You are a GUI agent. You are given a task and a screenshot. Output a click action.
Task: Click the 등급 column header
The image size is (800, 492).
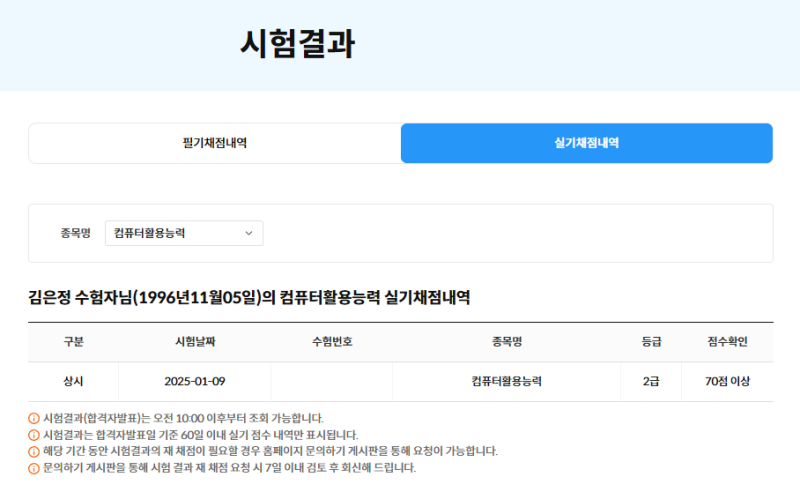pyautogui.click(x=651, y=342)
